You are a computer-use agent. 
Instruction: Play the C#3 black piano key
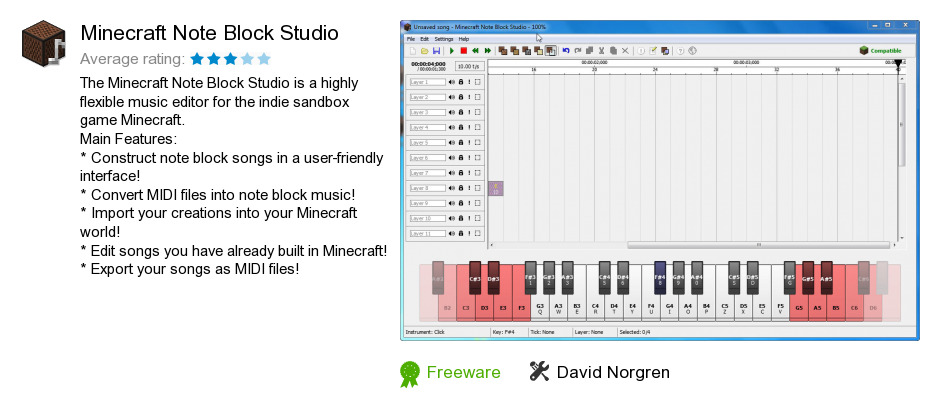(475, 278)
